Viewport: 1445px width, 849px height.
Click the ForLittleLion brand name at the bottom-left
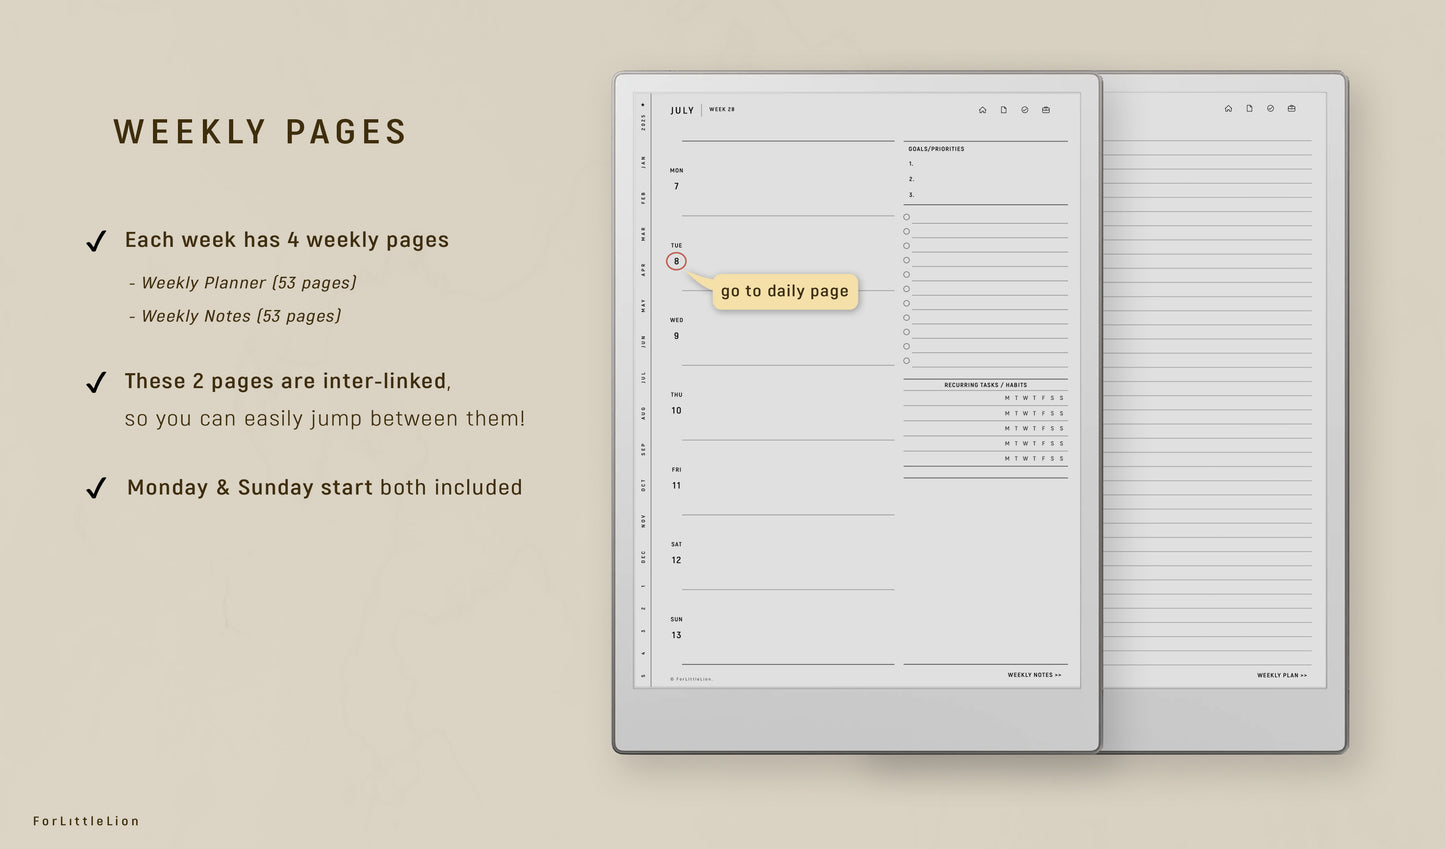point(86,821)
